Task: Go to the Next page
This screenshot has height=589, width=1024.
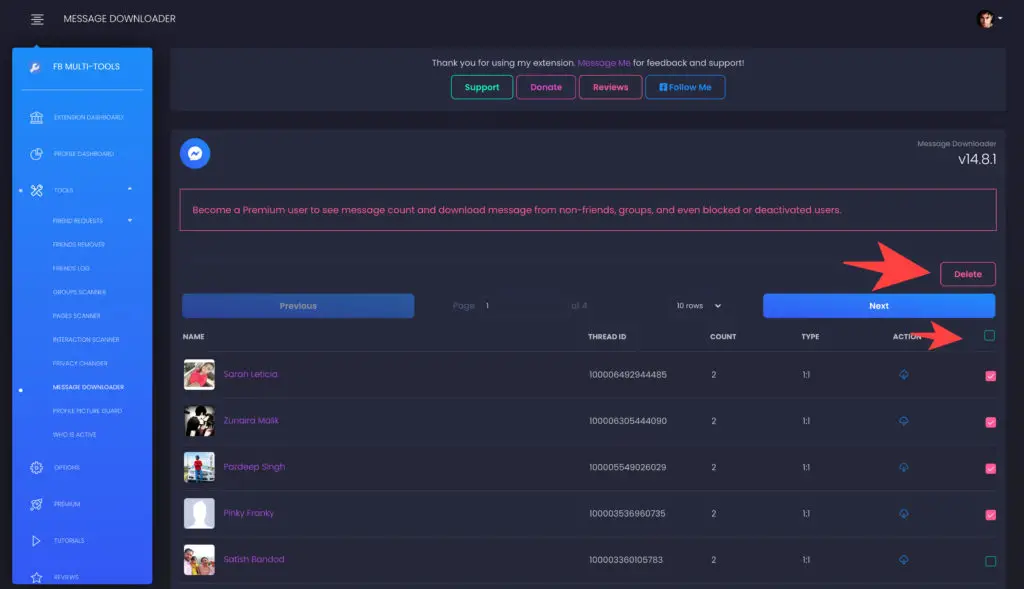Action: pyautogui.click(x=879, y=306)
